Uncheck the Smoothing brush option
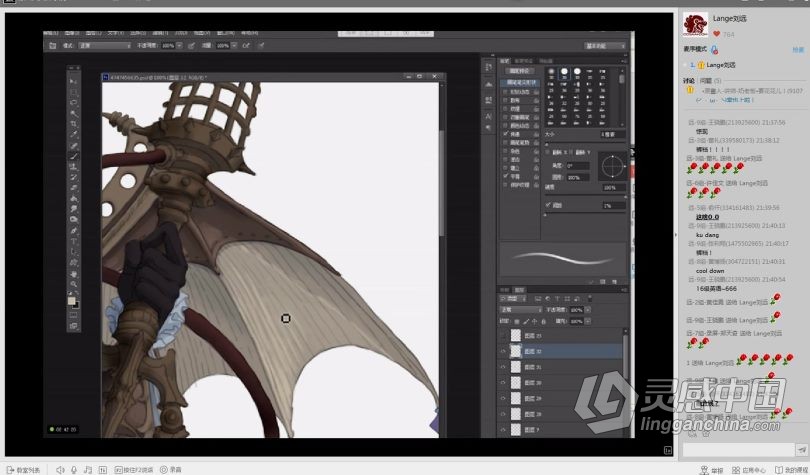Image resolution: width=810 pixels, height=475 pixels. [x=505, y=176]
